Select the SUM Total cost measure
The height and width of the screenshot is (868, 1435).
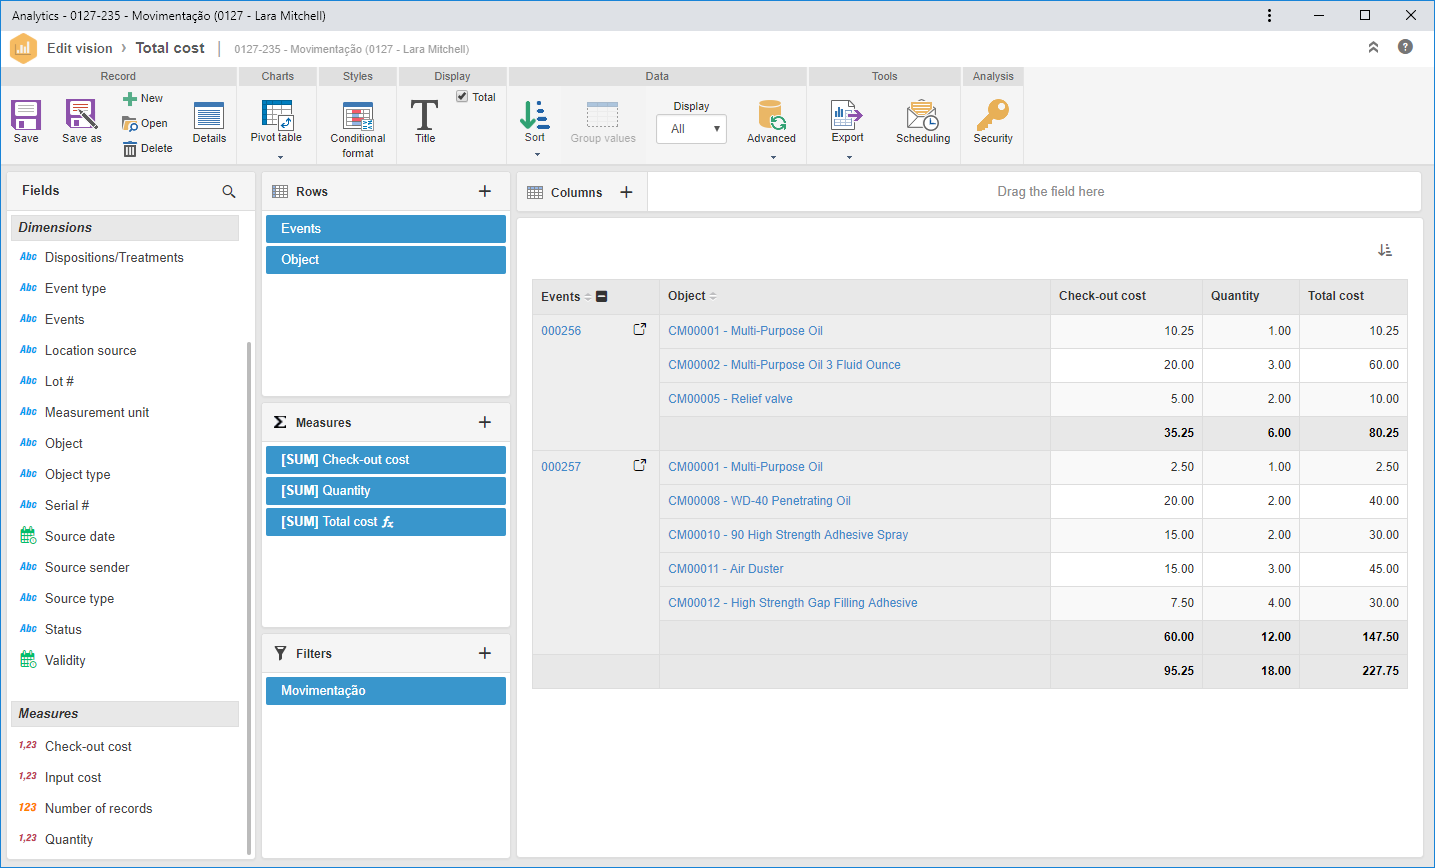(x=386, y=522)
